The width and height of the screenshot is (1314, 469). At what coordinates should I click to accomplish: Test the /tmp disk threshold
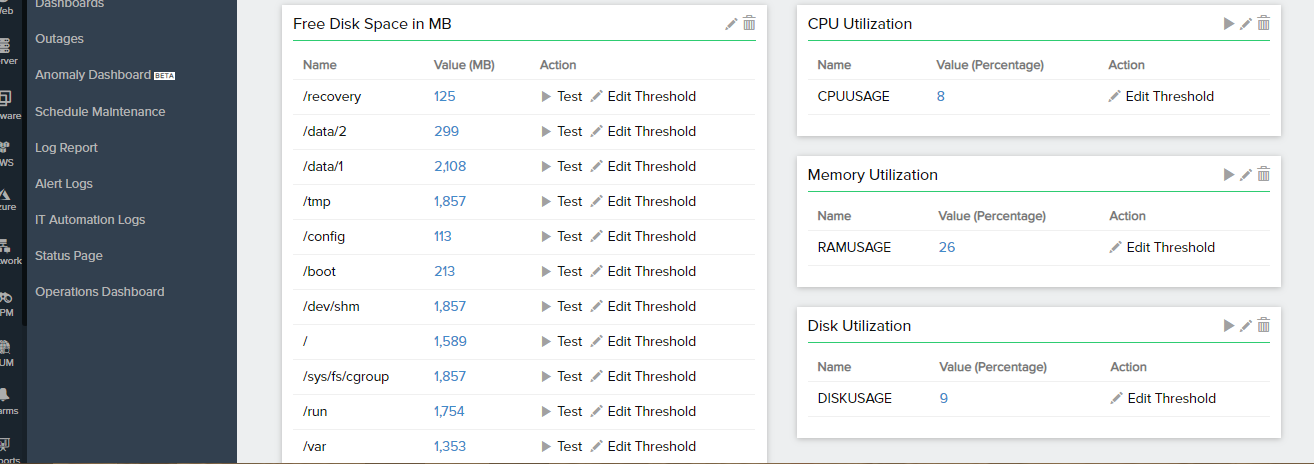tap(562, 202)
